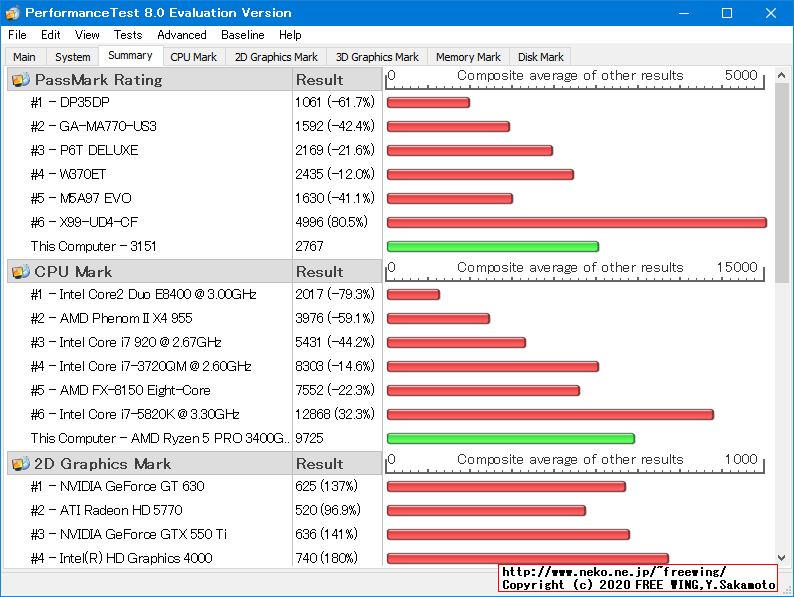
Task: Select the Intel(R) HD Graphics 4000 row
Action: [150, 558]
